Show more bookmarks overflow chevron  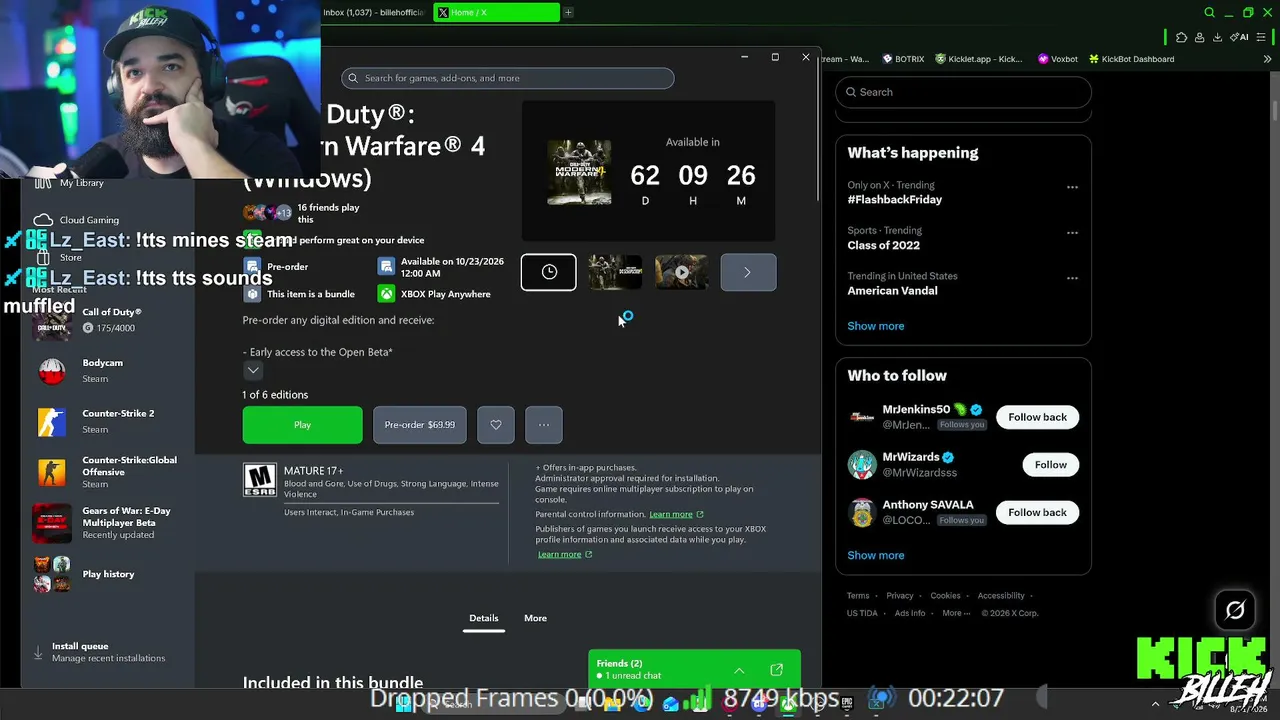click(x=1268, y=59)
